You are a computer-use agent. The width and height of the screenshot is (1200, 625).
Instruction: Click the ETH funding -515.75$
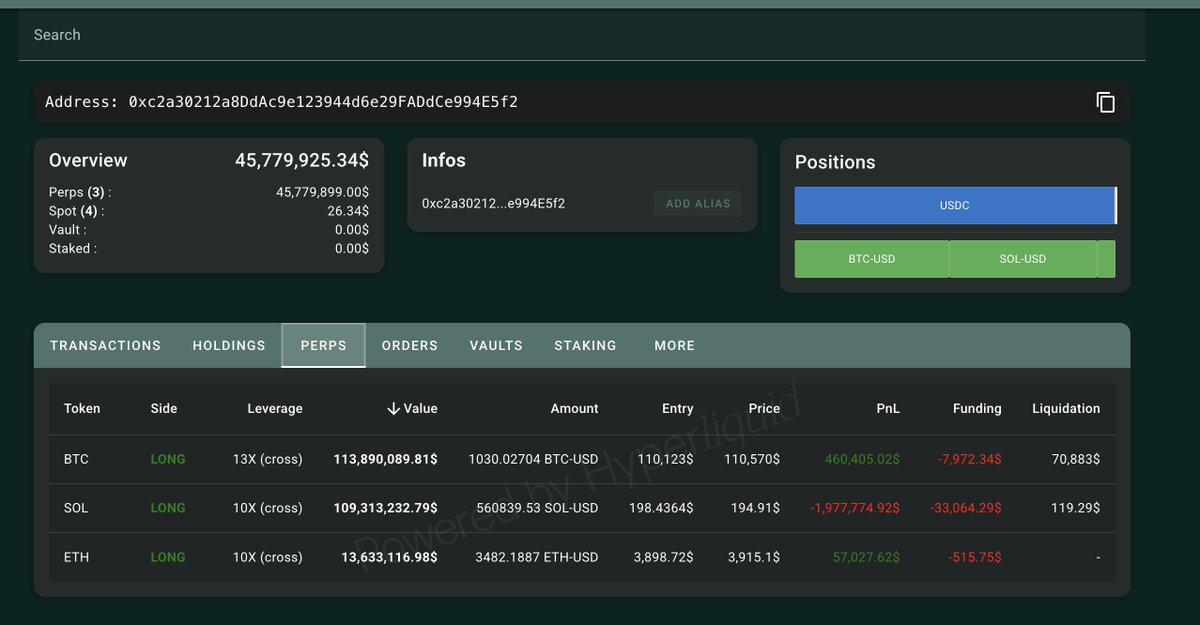point(974,557)
